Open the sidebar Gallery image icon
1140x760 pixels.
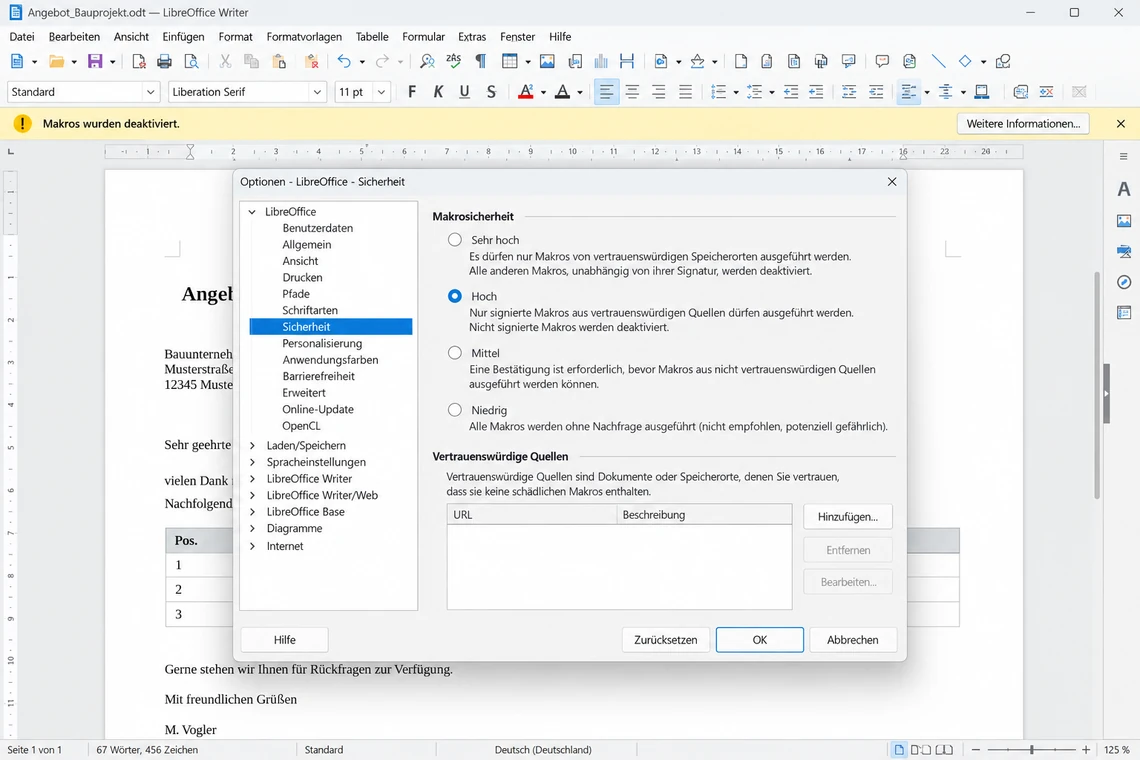point(1124,220)
